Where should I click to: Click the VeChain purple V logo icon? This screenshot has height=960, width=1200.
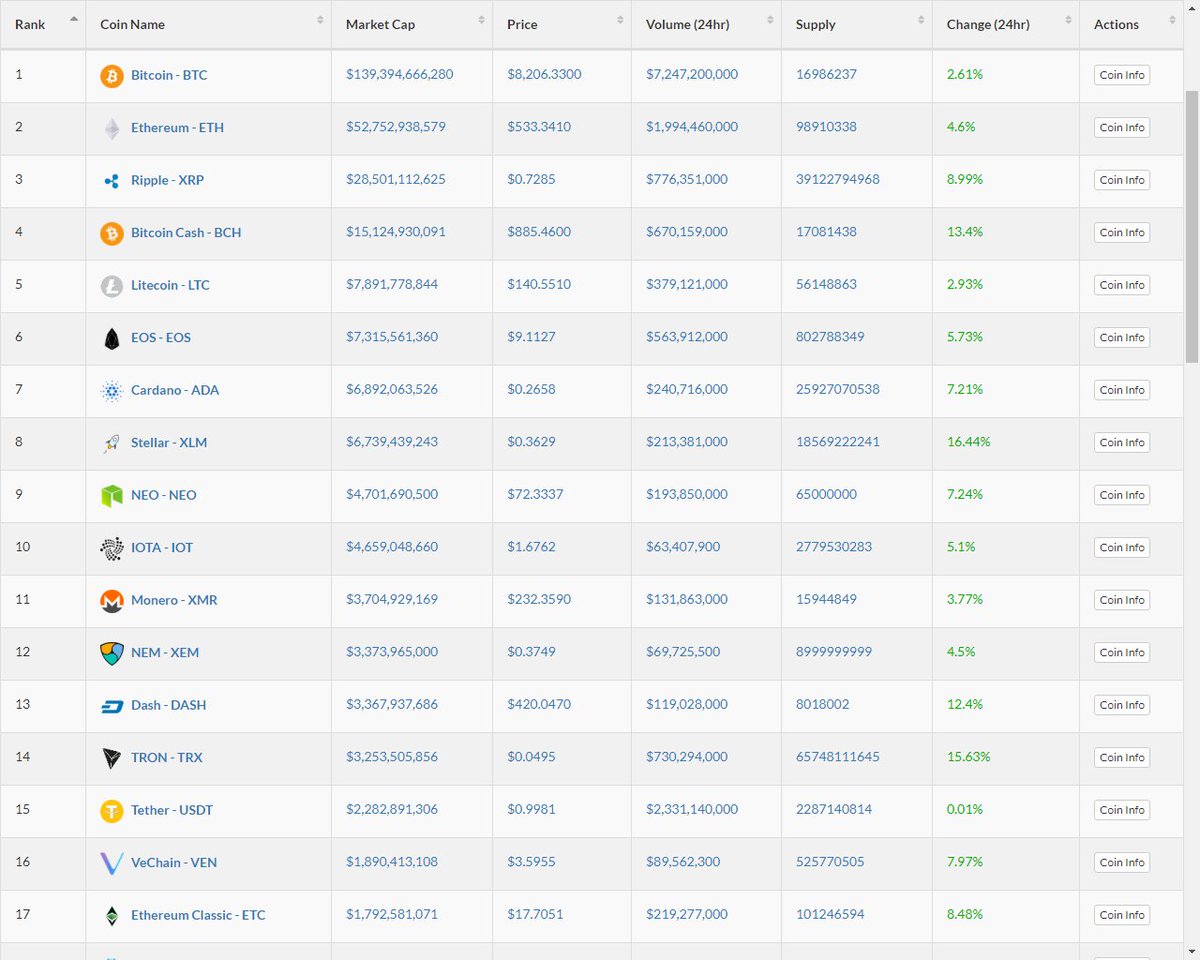coord(112,863)
